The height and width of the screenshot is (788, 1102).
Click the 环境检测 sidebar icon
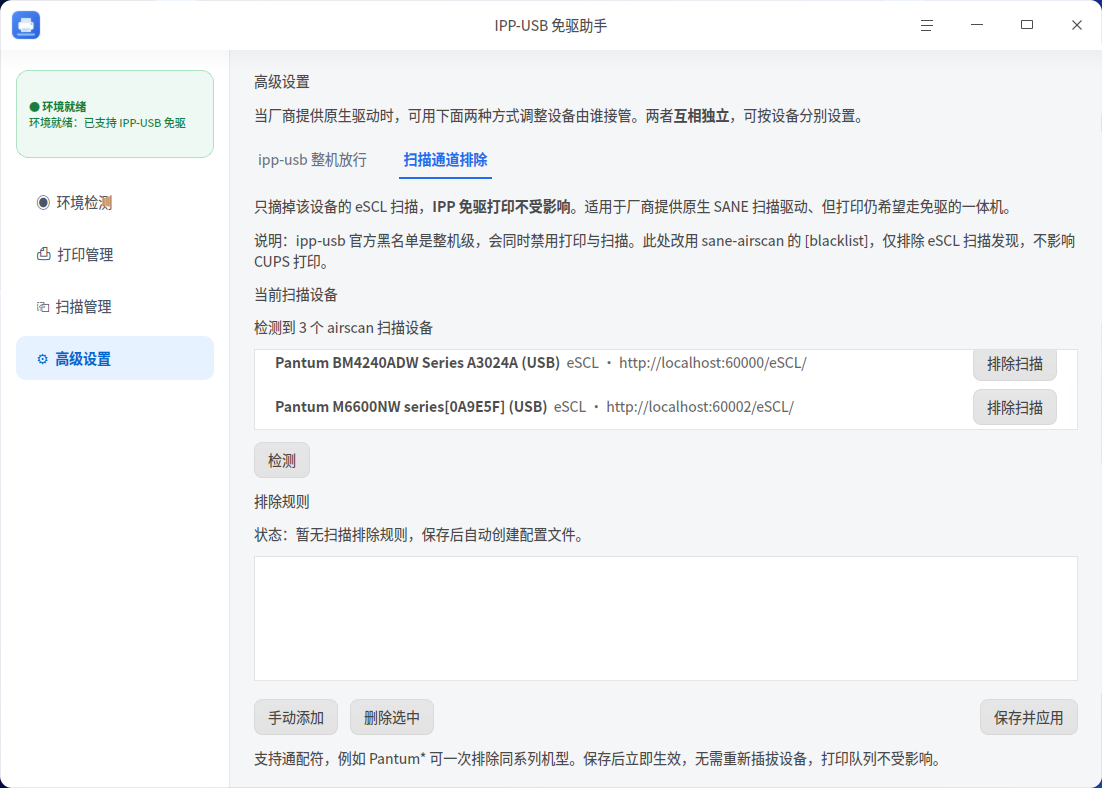pos(43,202)
